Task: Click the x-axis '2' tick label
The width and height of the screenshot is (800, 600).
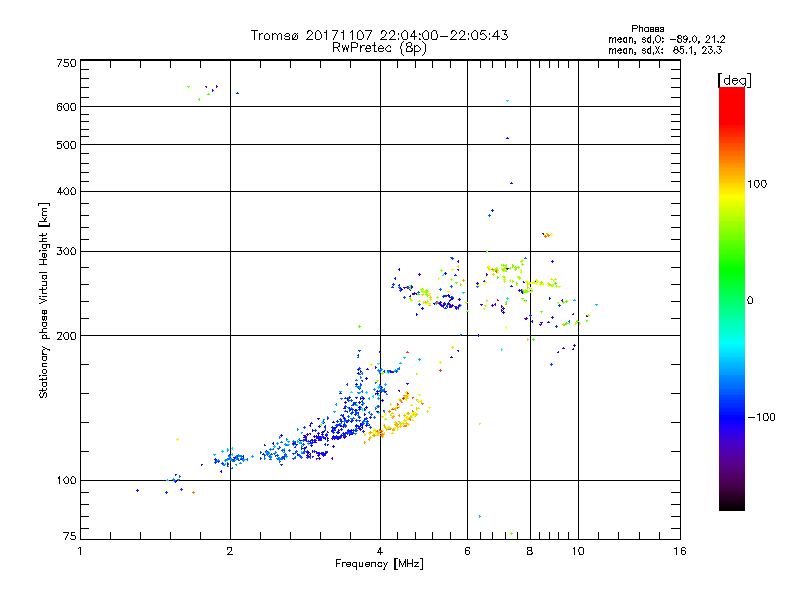Action: (x=230, y=552)
